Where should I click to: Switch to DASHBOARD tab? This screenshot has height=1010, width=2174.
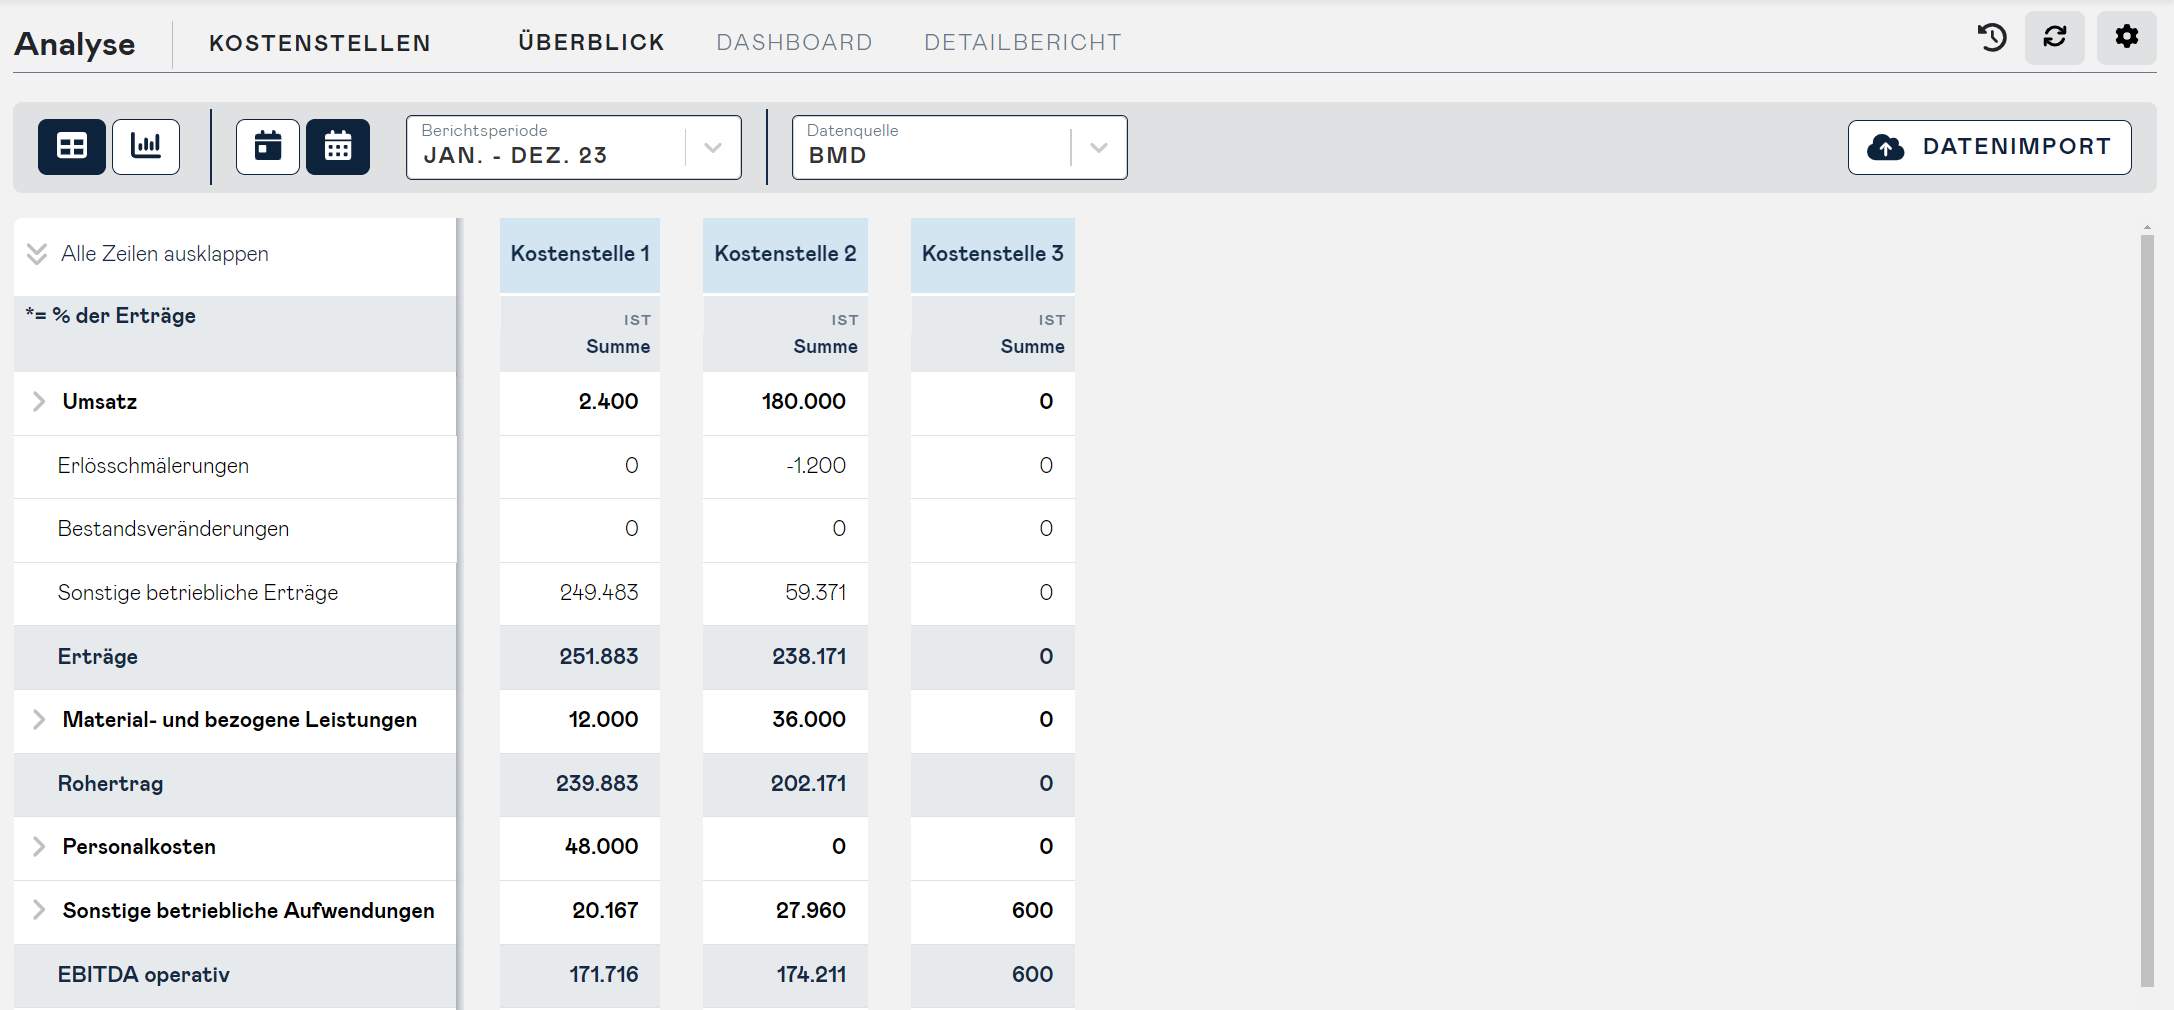(x=794, y=42)
